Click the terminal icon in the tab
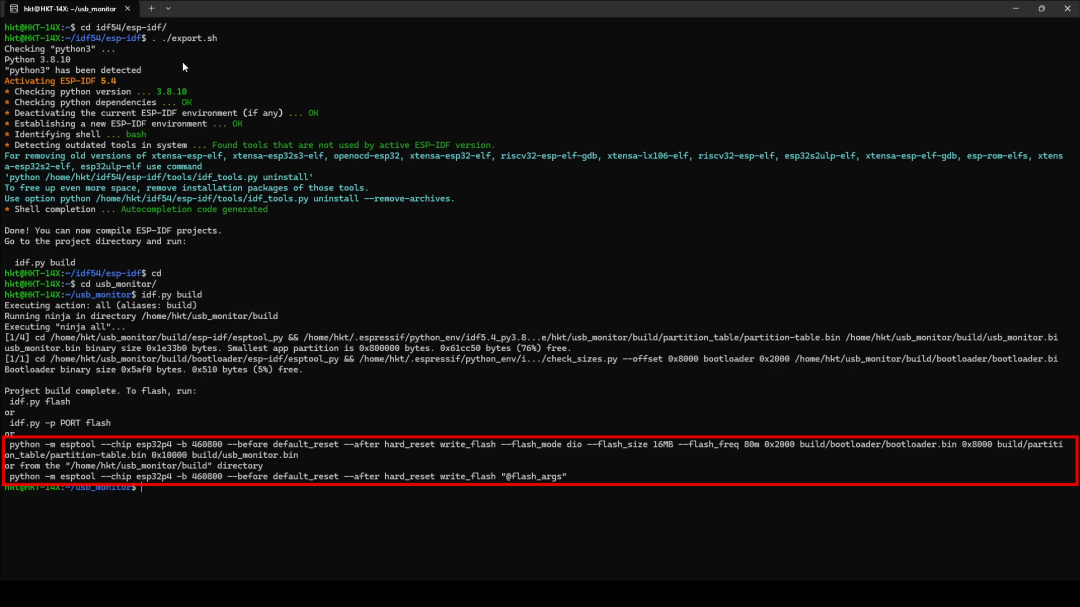This screenshot has width=1080, height=607. (x=14, y=8)
